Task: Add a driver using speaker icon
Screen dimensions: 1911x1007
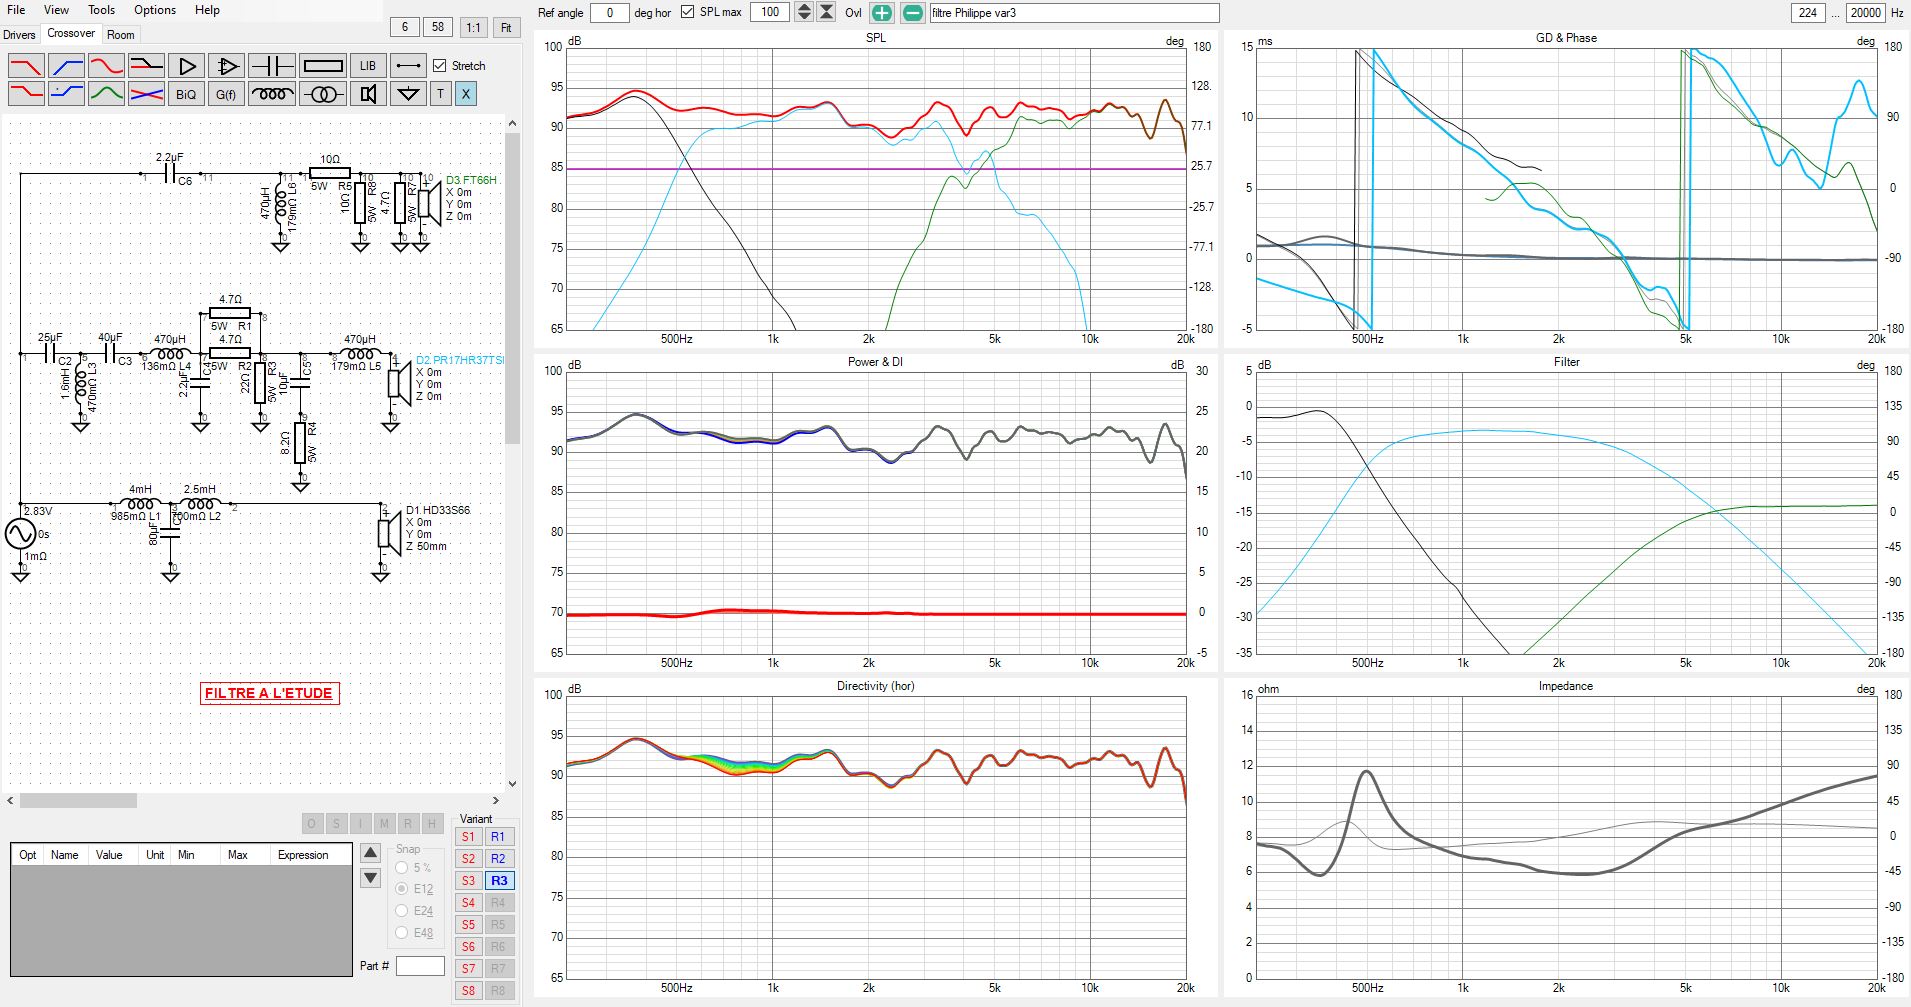Action: 368,94
